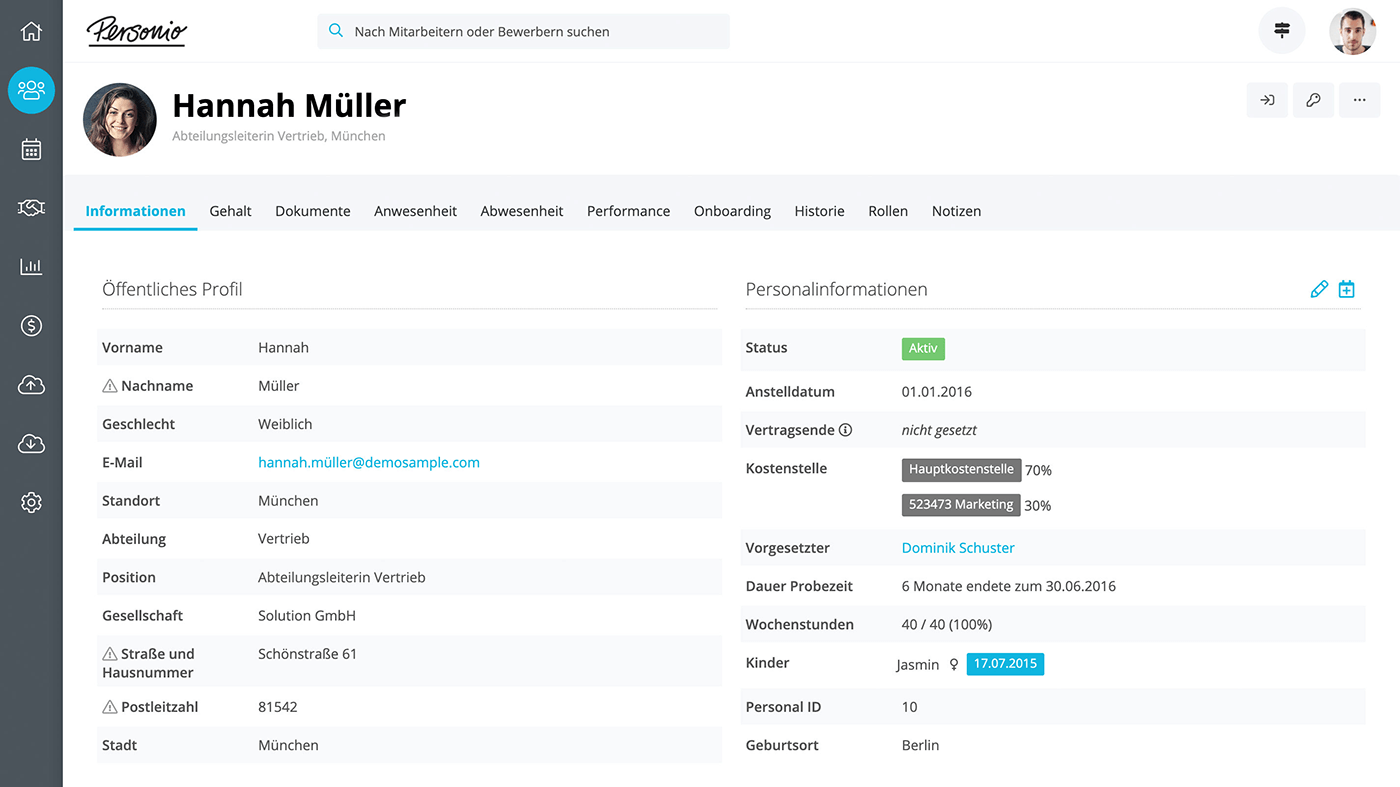Select the Dokumente tab
1400x787 pixels.
click(312, 211)
